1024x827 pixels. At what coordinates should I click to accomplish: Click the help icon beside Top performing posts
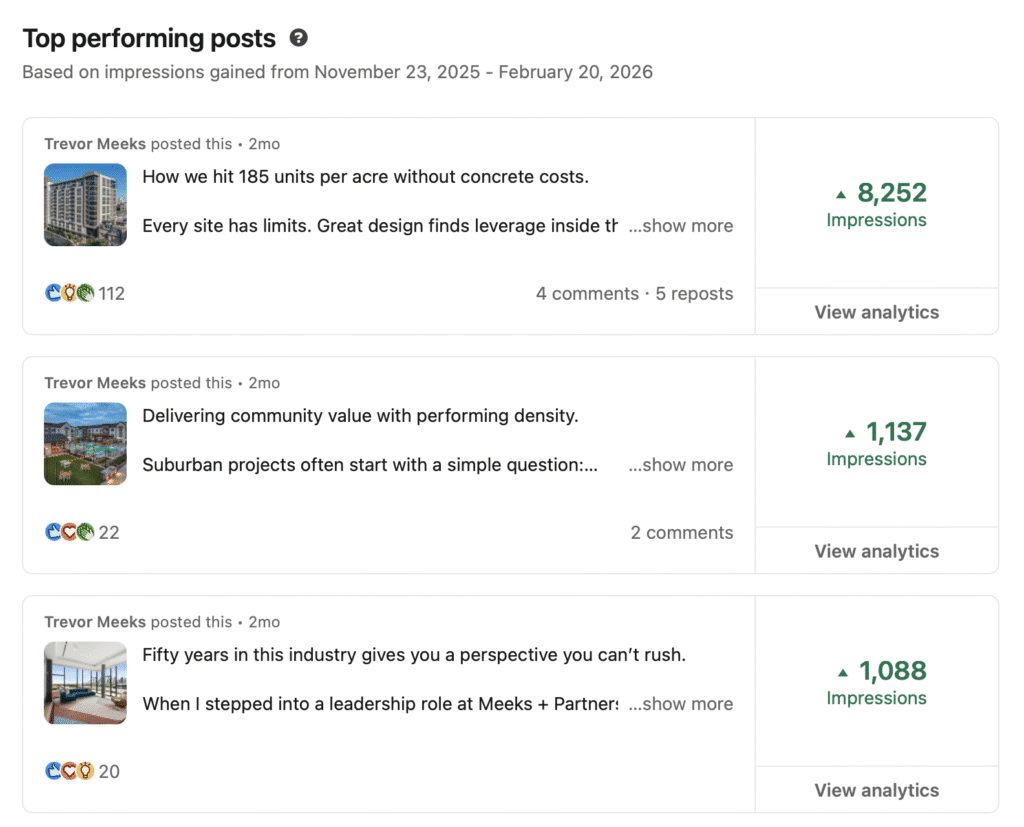coord(298,39)
